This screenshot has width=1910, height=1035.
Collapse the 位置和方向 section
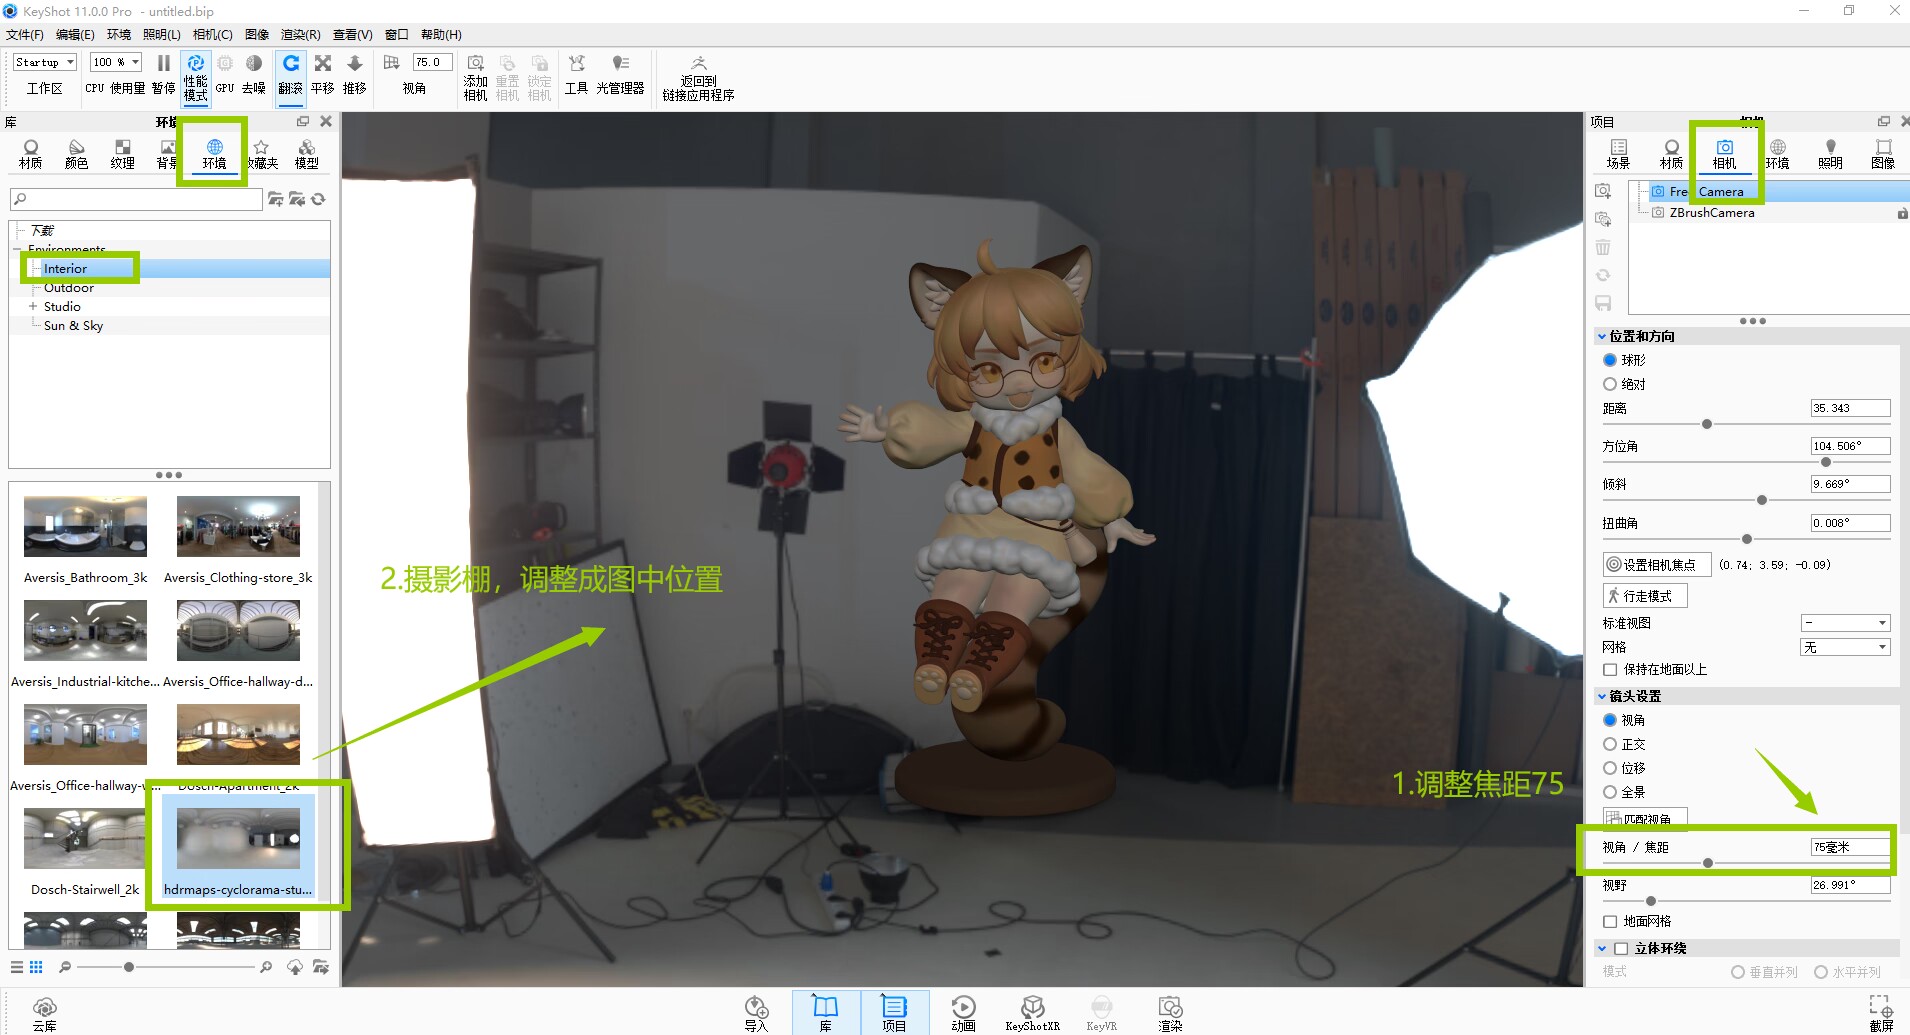point(1602,336)
